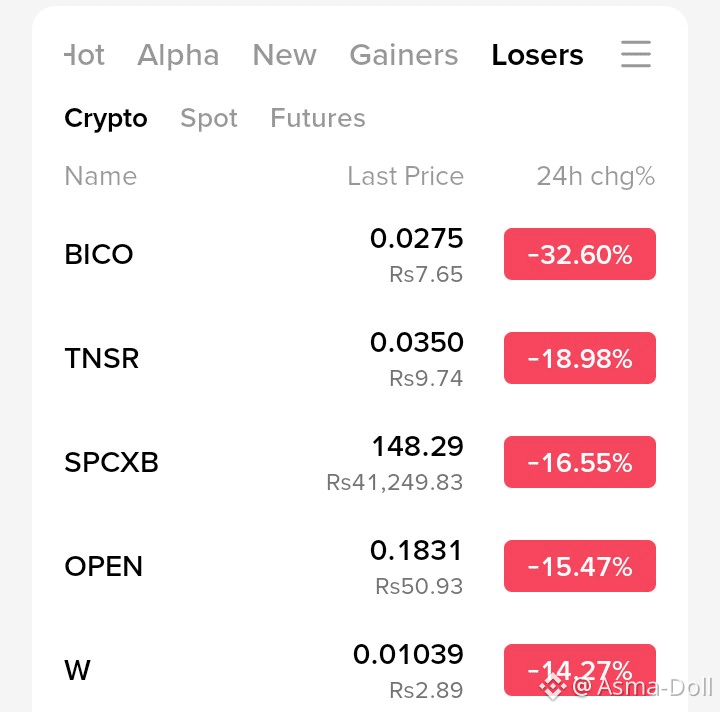Image resolution: width=720 pixels, height=712 pixels.
Task: Open the SPCXB coin row
Action: point(360,462)
